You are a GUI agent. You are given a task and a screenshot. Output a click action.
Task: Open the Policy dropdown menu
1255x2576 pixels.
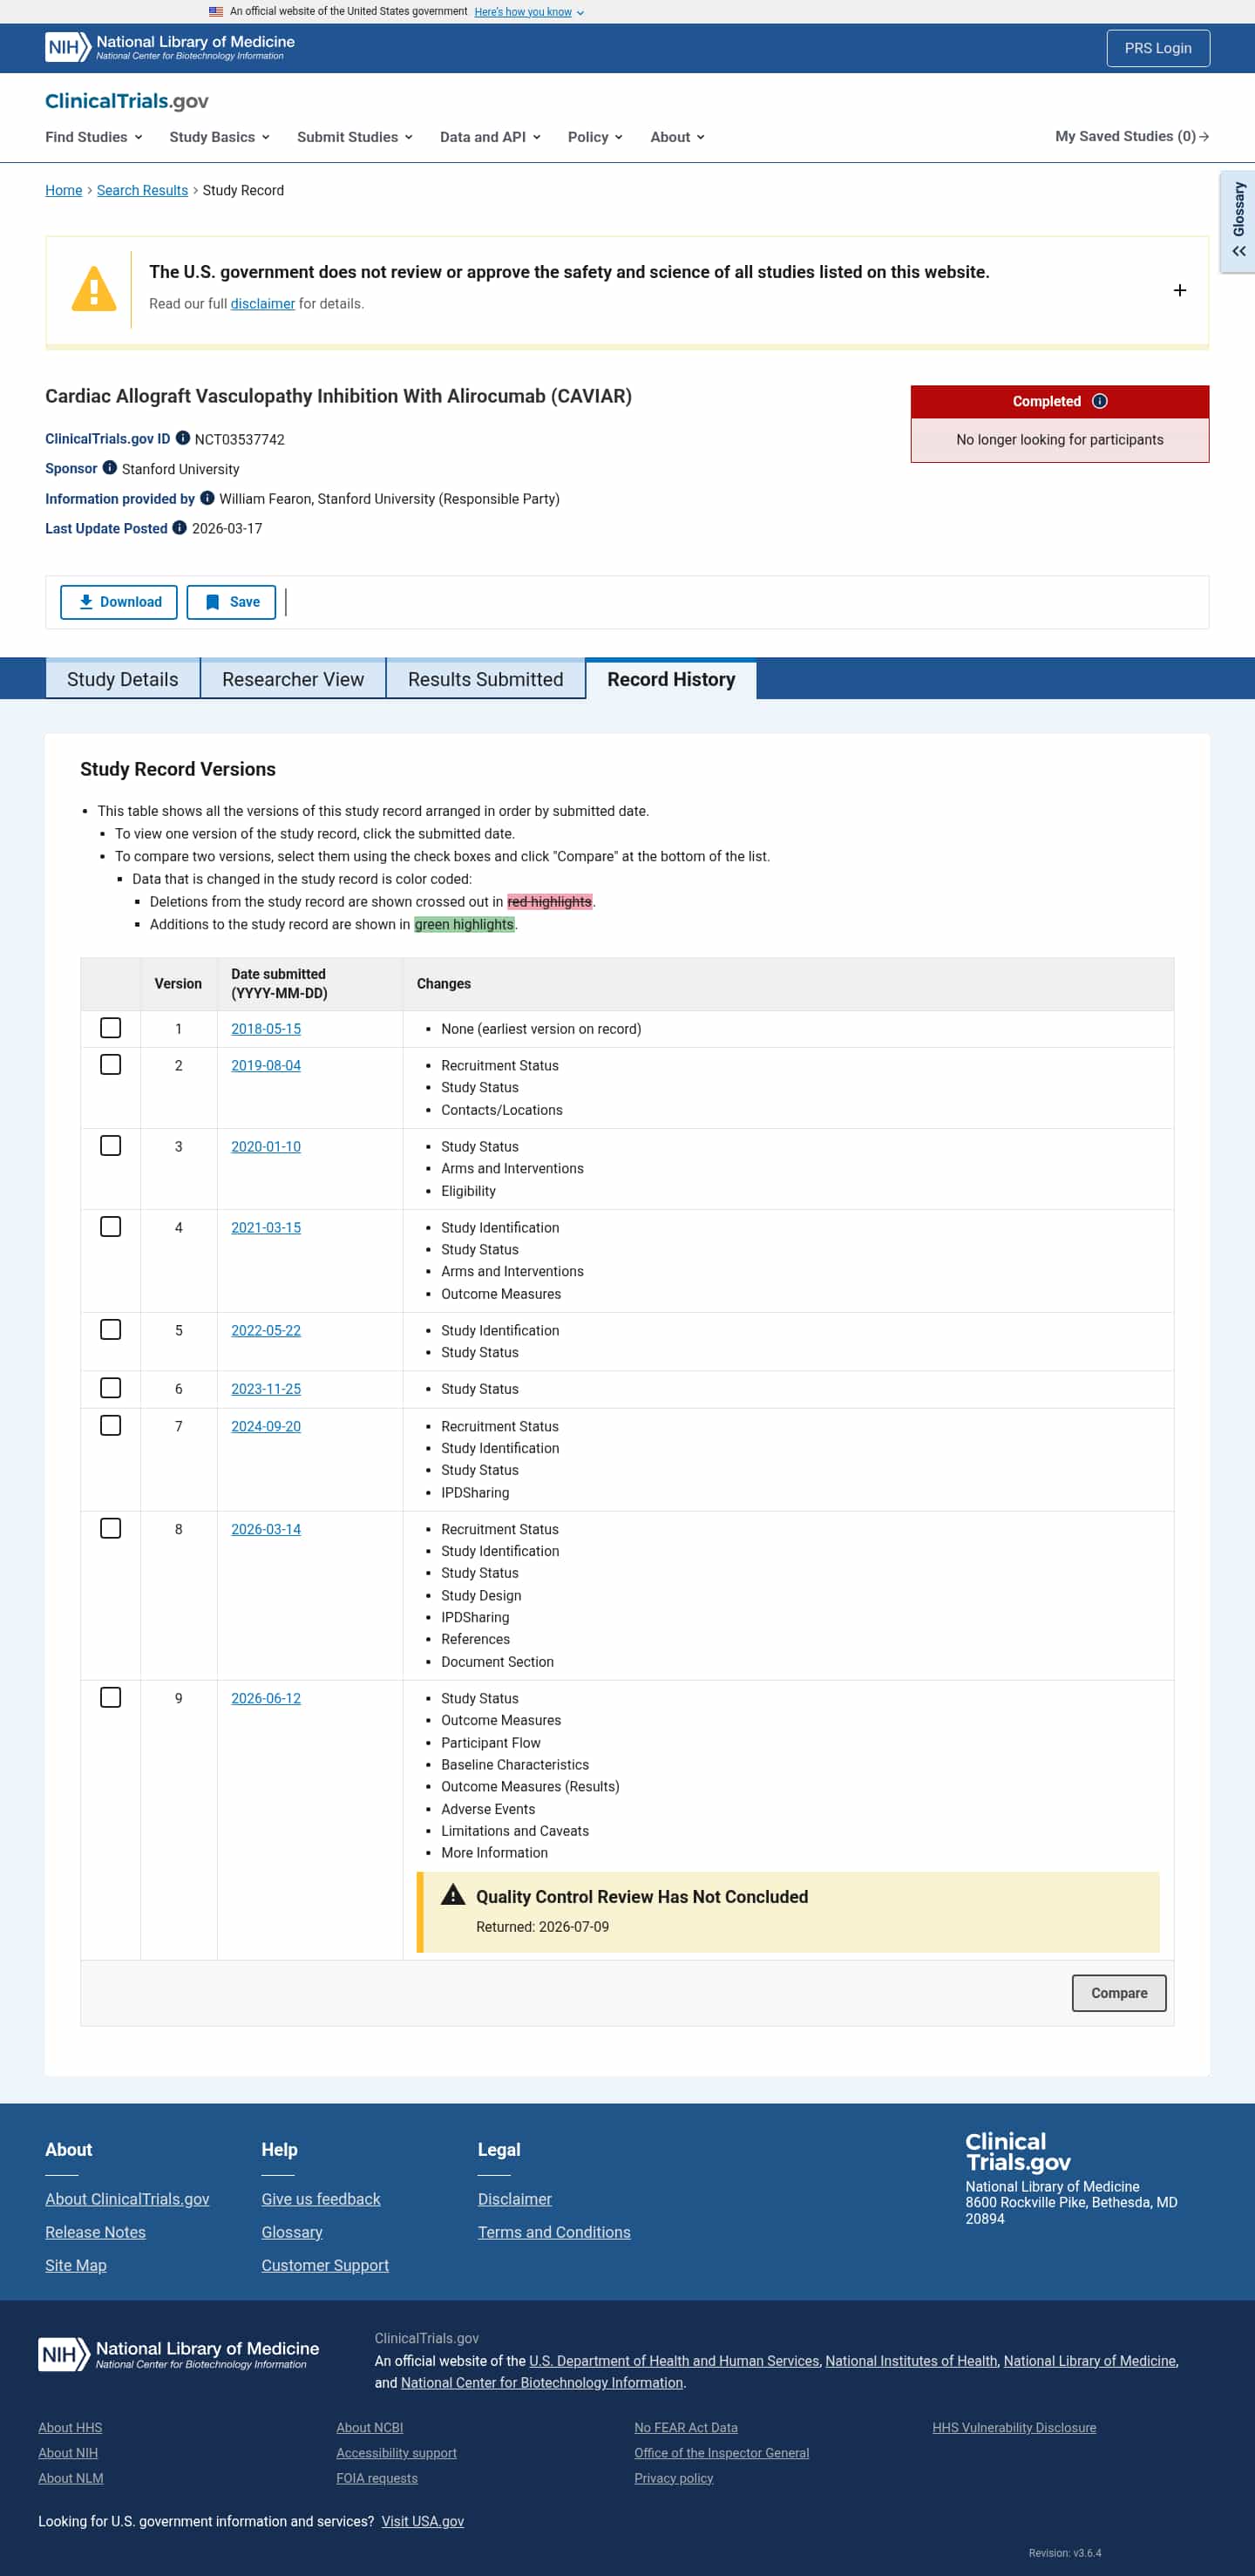595,137
